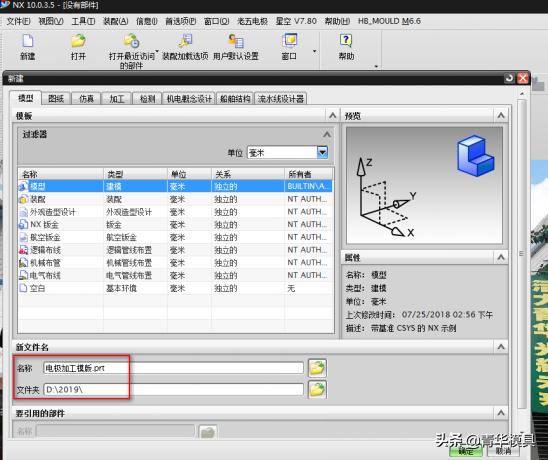
Task: Sort templates by 所有者 column header
Action: pyautogui.click(x=309, y=174)
